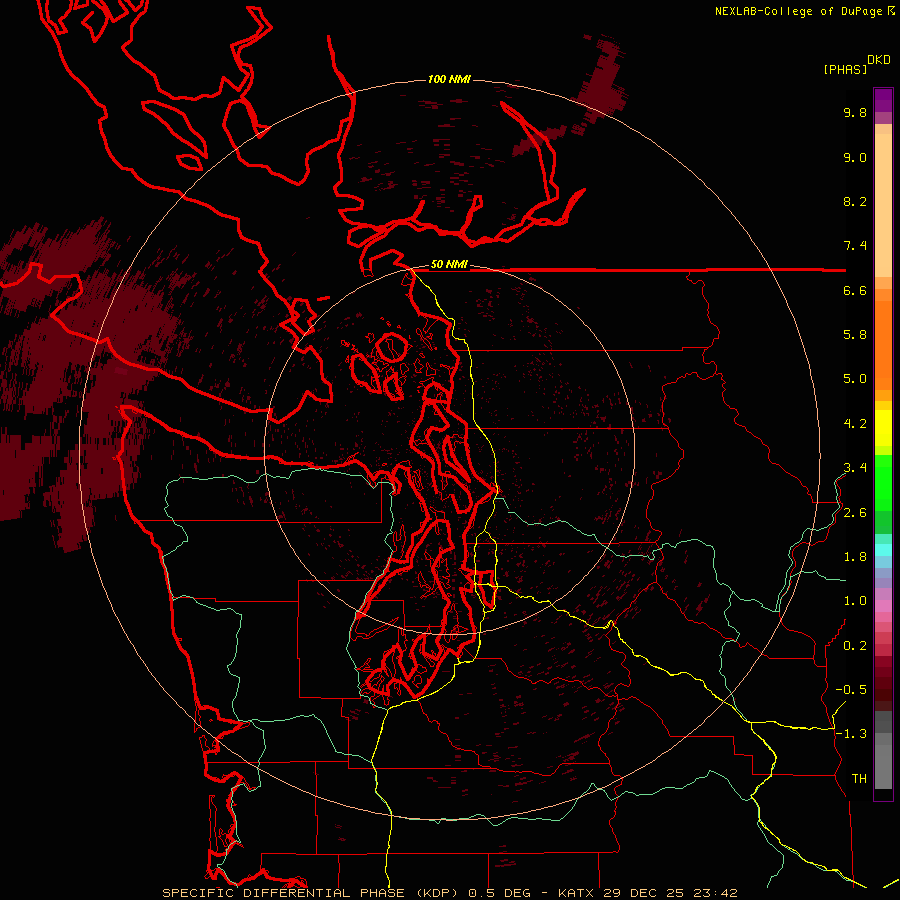Click the 3.4 legend value
900x900 pixels.
[x=855, y=468]
